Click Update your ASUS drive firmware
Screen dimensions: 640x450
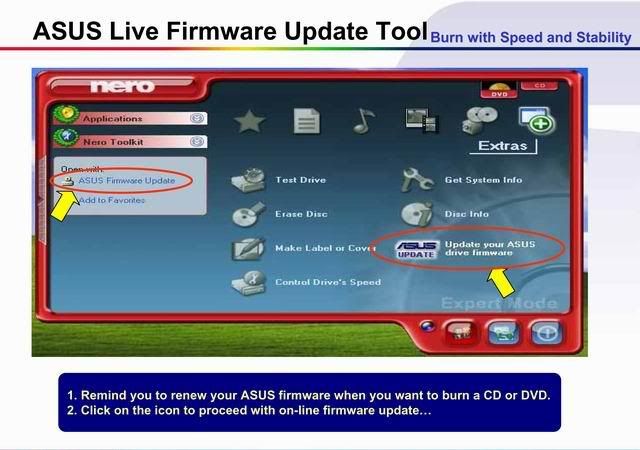pyautogui.click(x=490, y=248)
